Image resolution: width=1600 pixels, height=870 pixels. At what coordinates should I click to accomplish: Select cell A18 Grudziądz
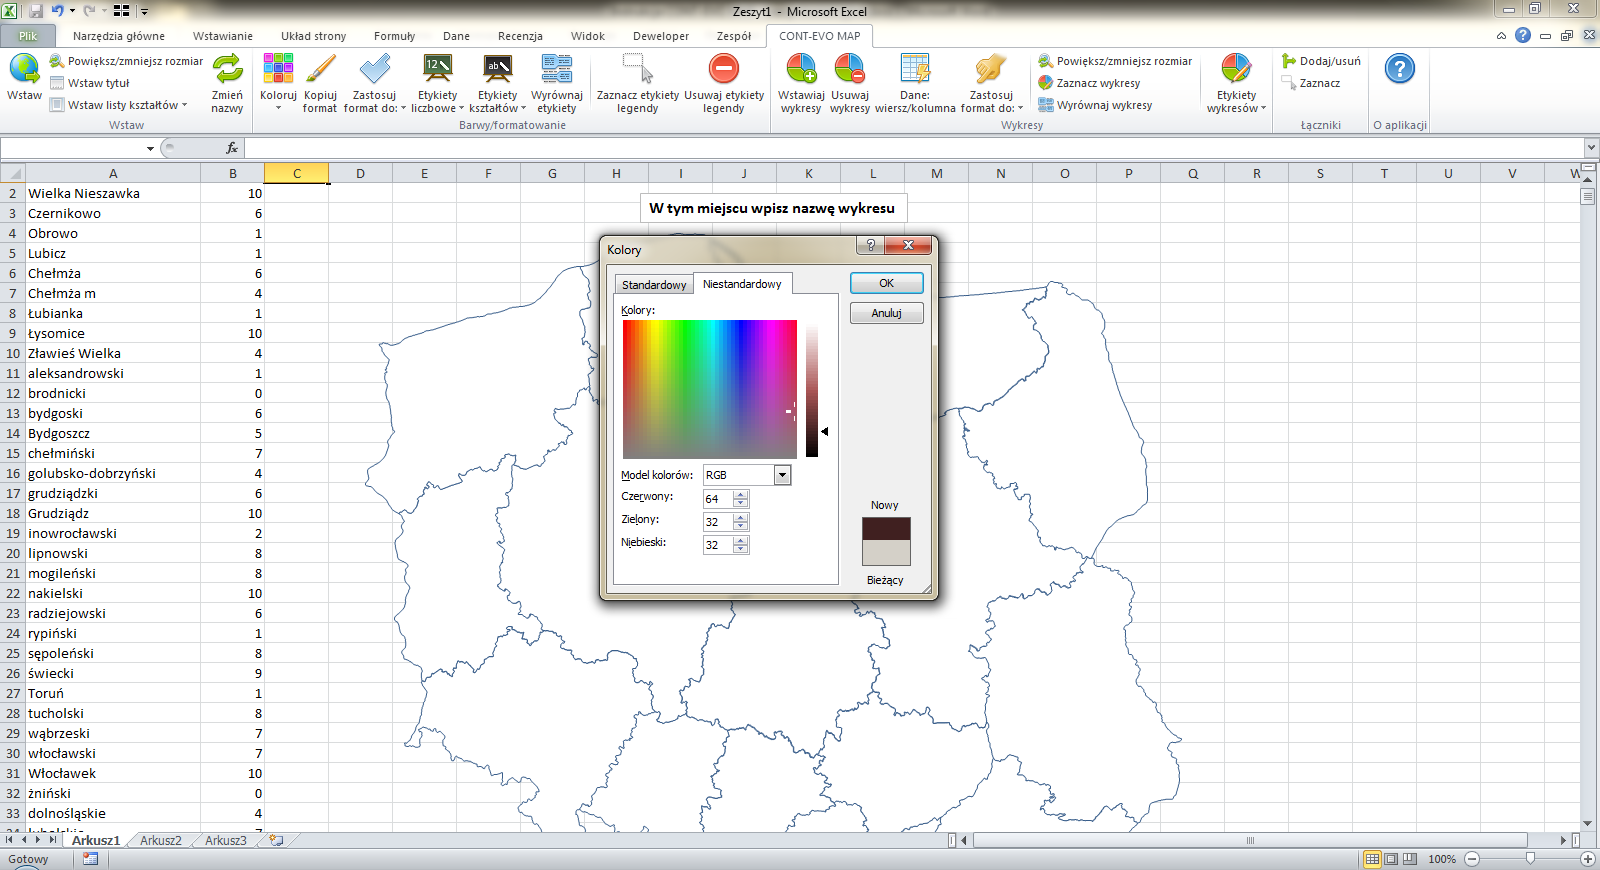(x=113, y=513)
